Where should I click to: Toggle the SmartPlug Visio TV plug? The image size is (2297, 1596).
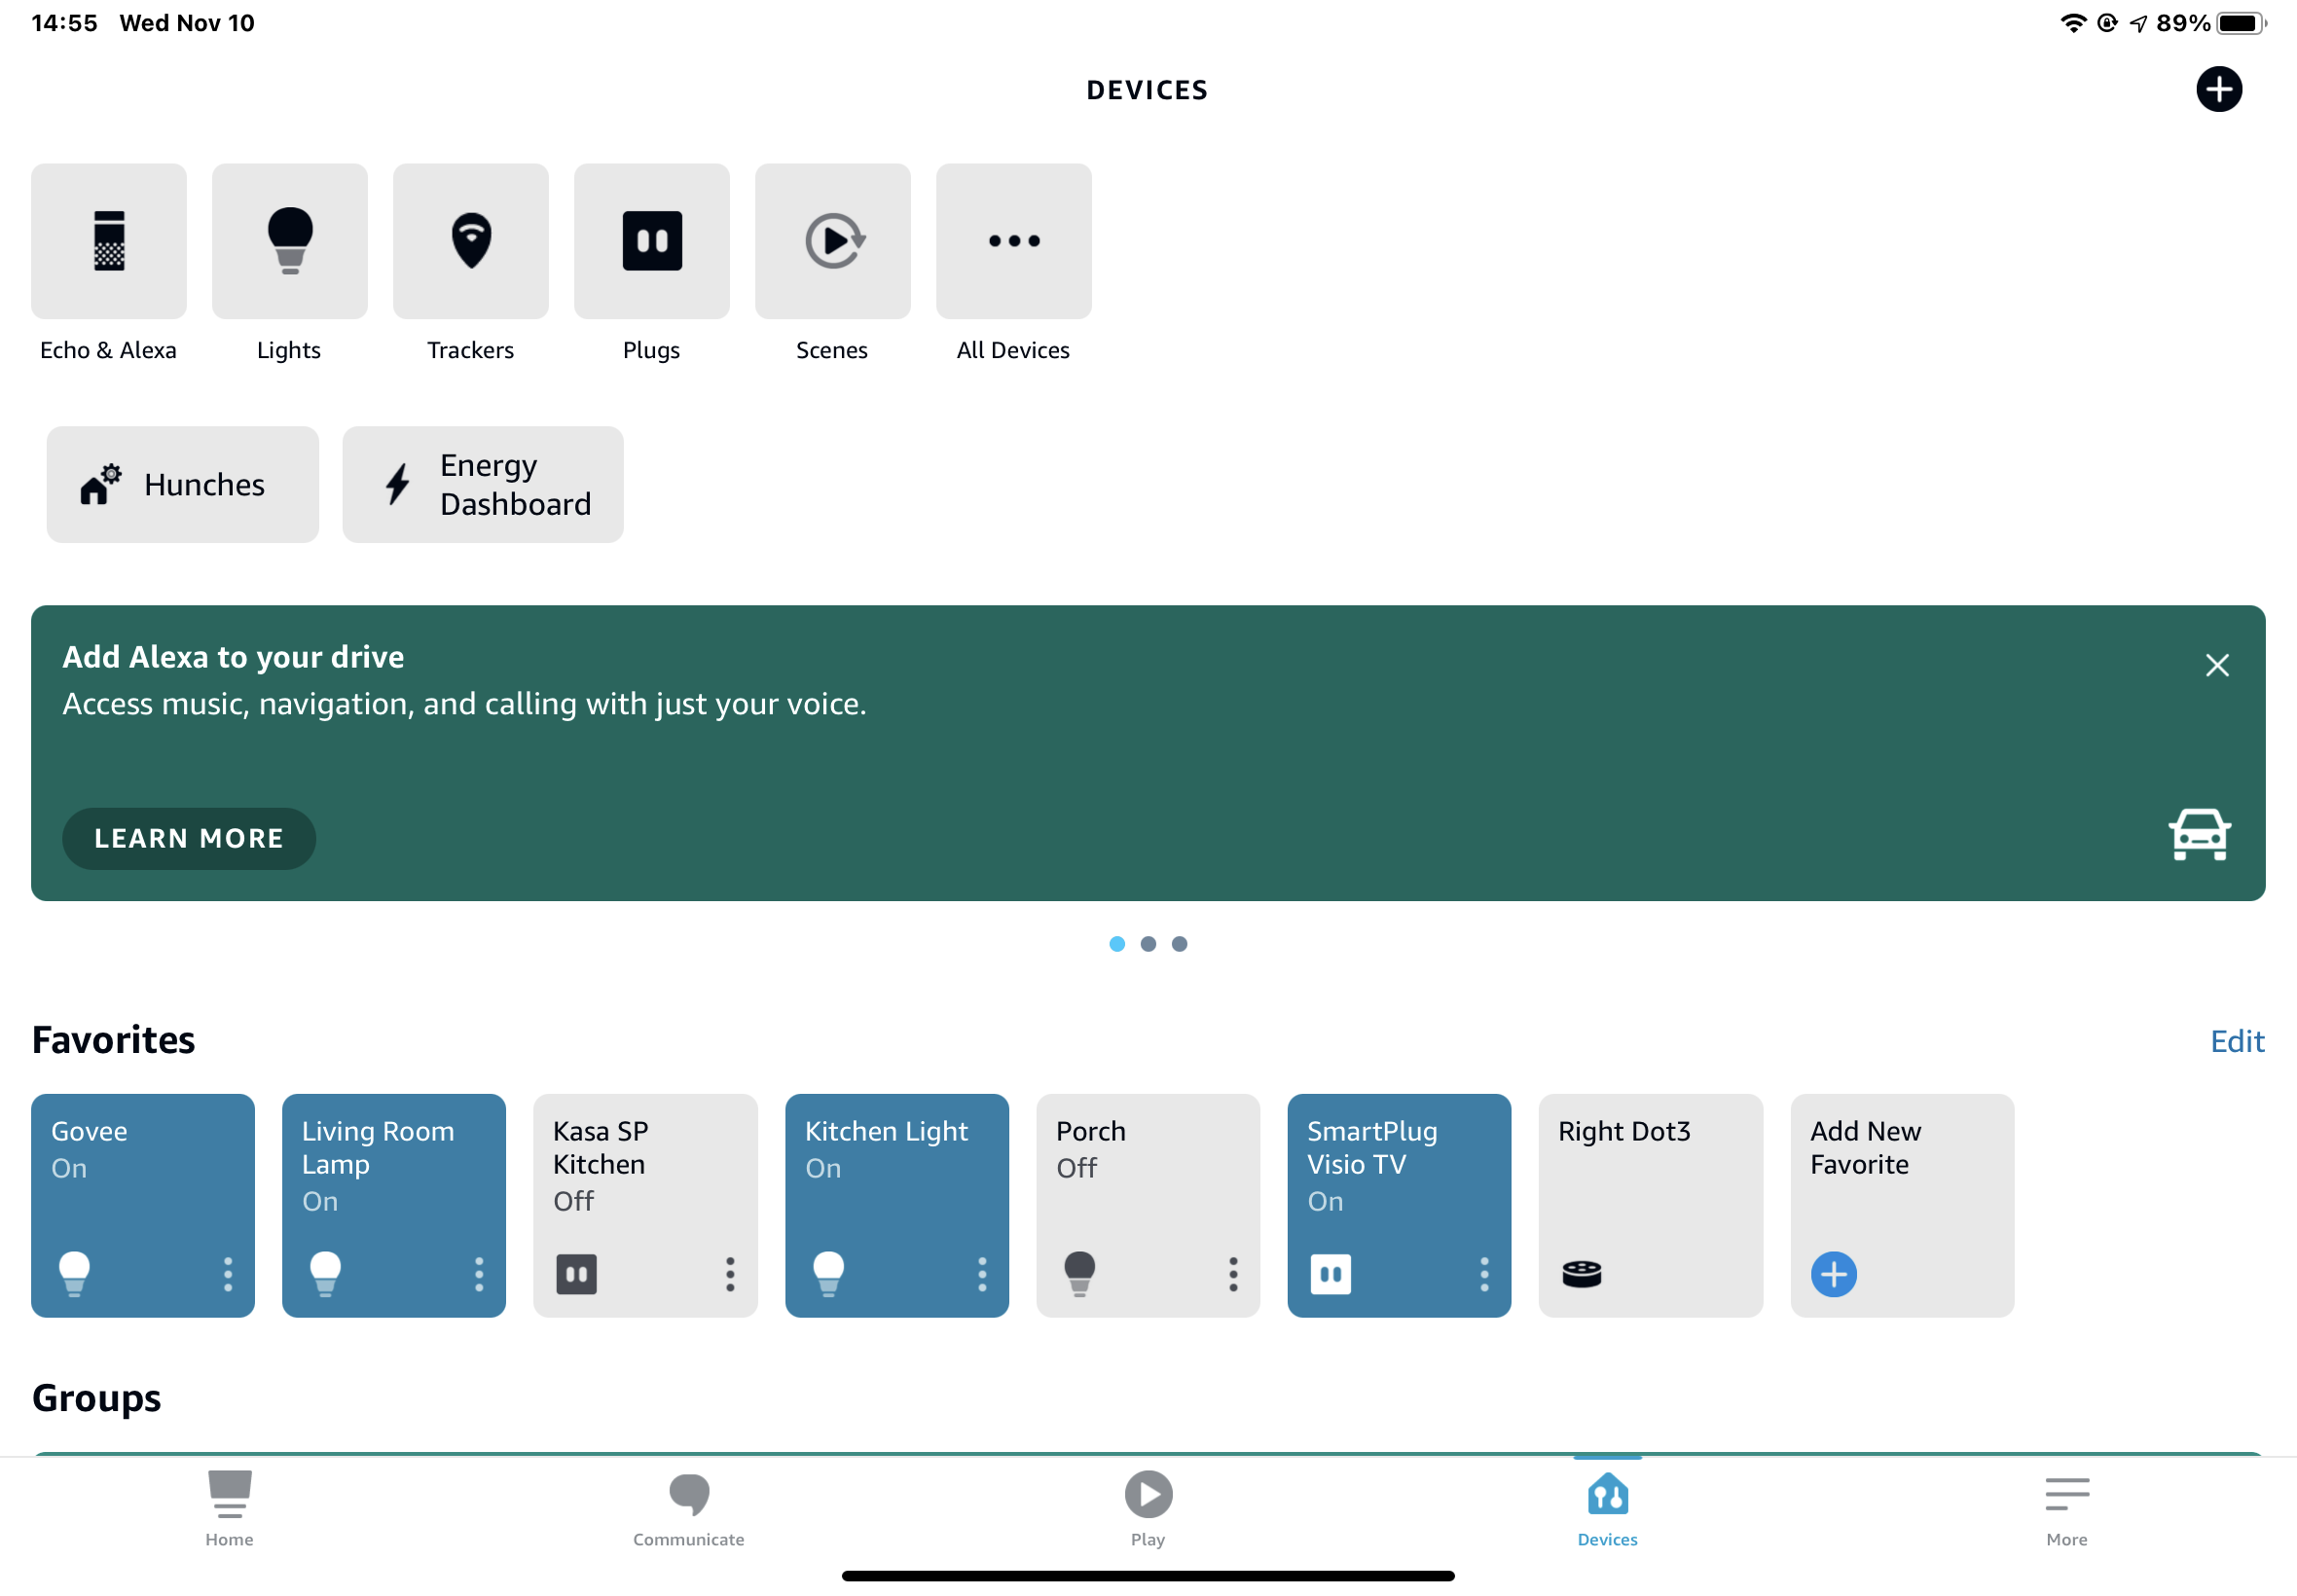[1331, 1274]
